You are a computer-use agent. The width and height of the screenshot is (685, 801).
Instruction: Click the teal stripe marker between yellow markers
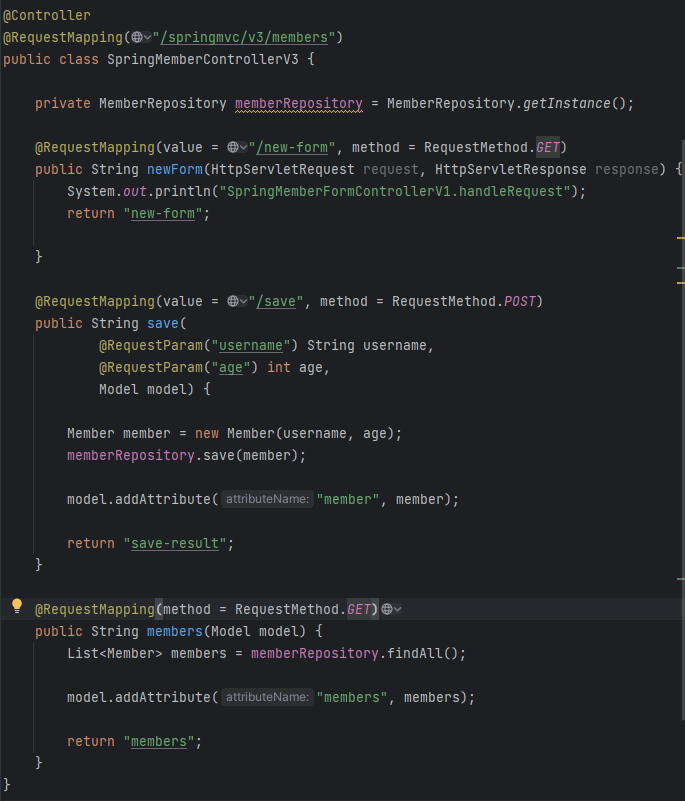pyautogui.click(x=680, y=268)
